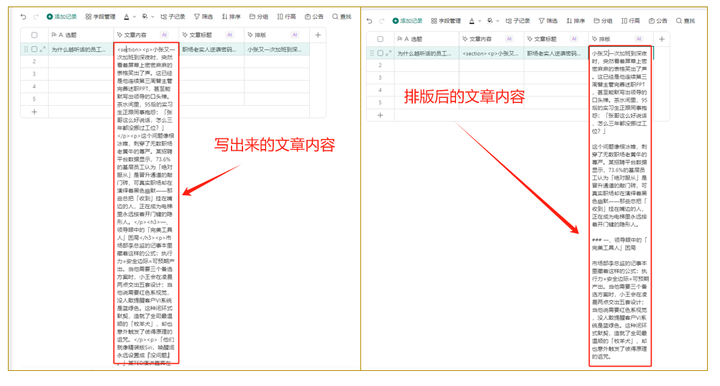This screenshot has height=386, width=720.
Task: Toggle the select-all checkbox in left table header
Action: coord(34,35)
